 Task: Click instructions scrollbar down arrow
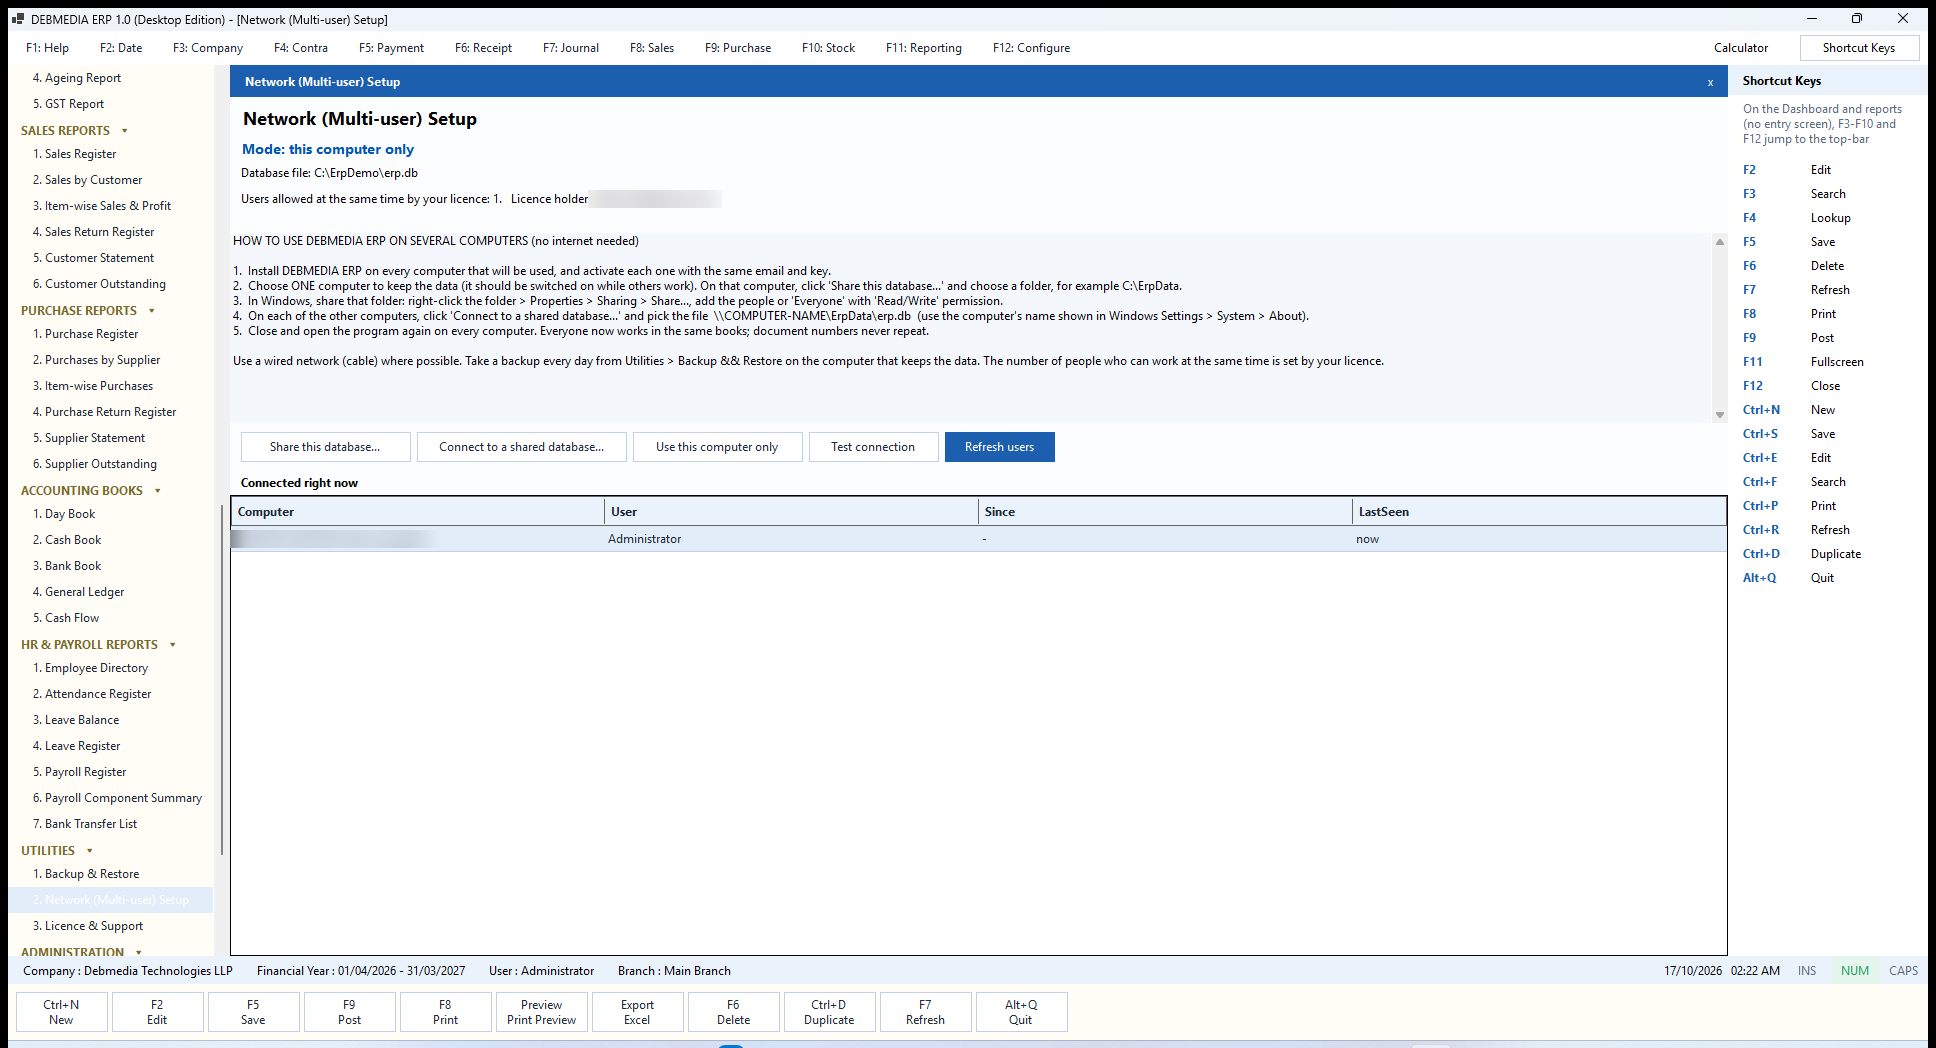tap(1720, 415)
